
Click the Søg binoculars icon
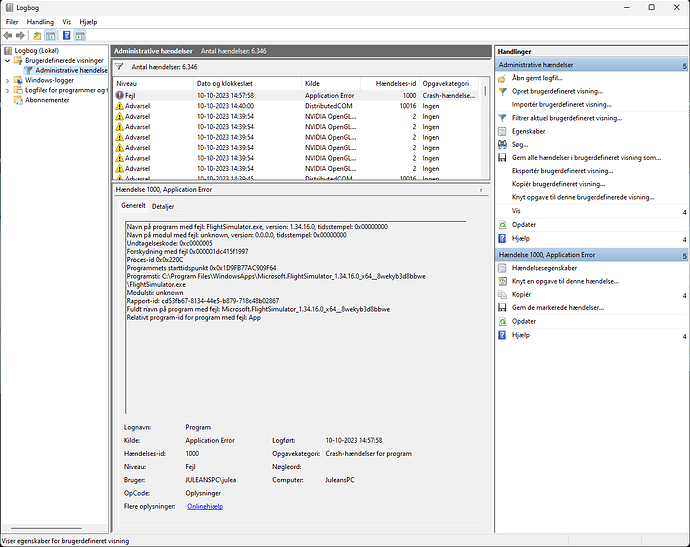click(502, 144)
